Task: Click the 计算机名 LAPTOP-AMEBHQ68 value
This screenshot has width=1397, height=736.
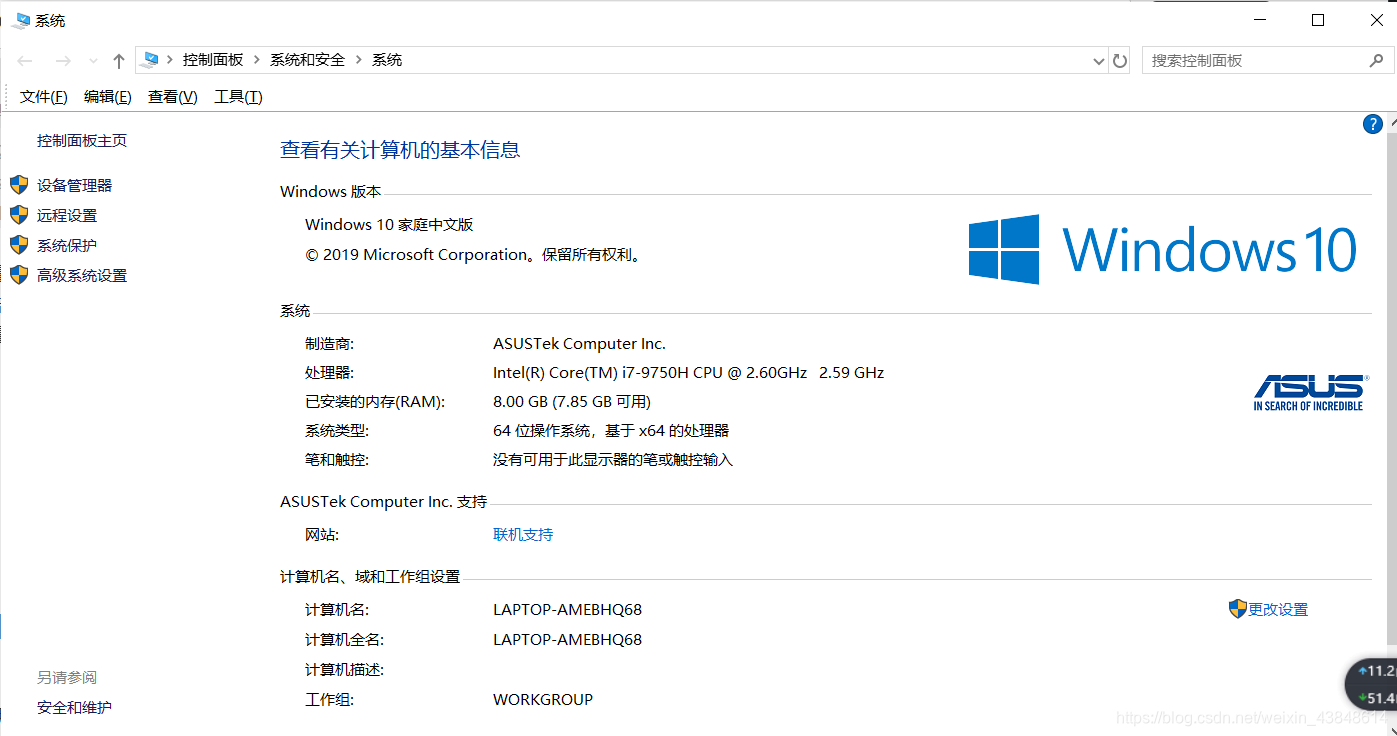Action: [568, 609]
